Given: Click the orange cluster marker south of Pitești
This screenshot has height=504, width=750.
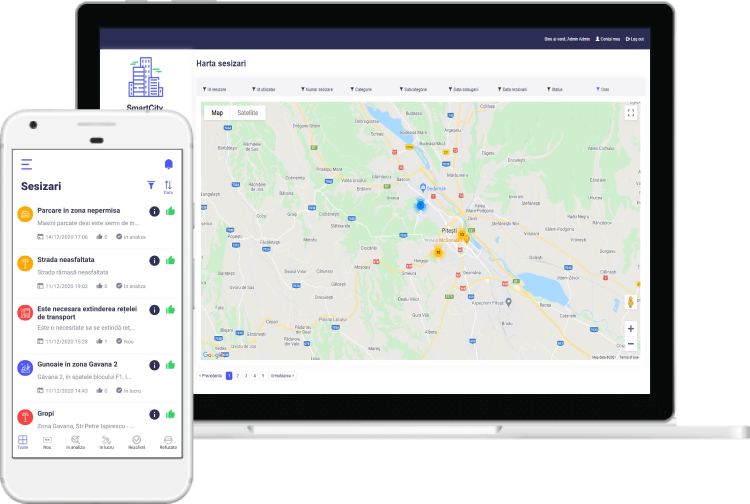Looking at the screenshot, I should point(438,252).
